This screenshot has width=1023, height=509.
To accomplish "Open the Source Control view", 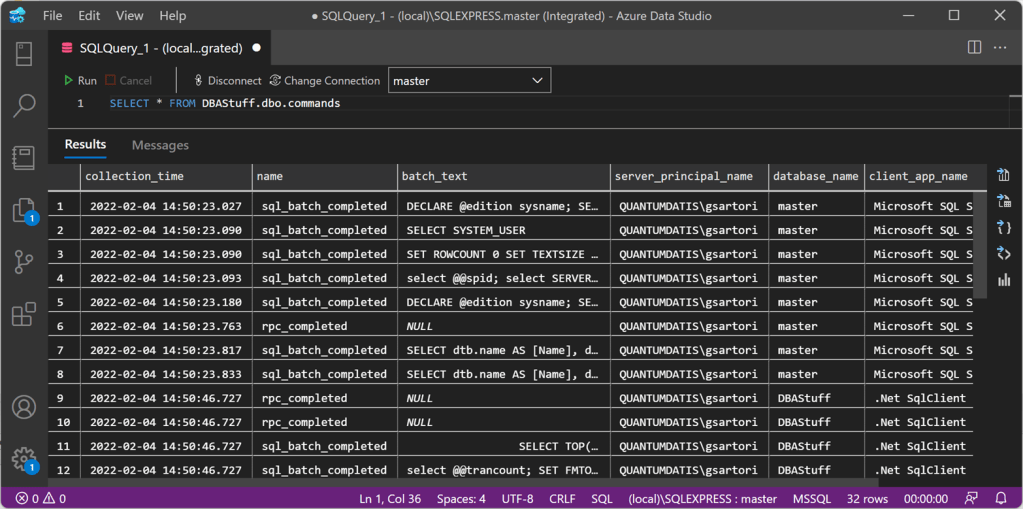I will [x=24, y=262].
